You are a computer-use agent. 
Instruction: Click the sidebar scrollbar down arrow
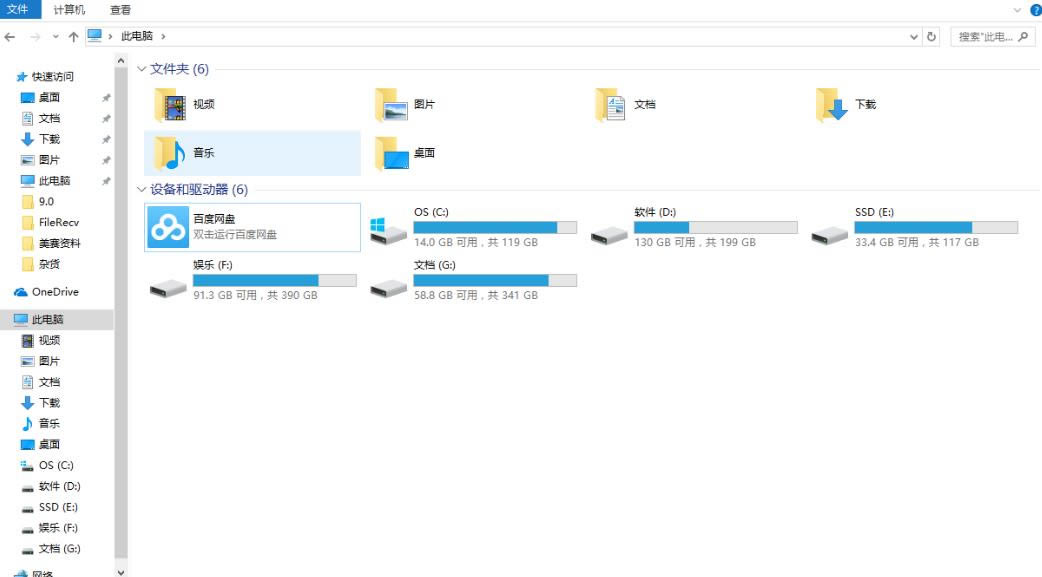pos(120,571)
